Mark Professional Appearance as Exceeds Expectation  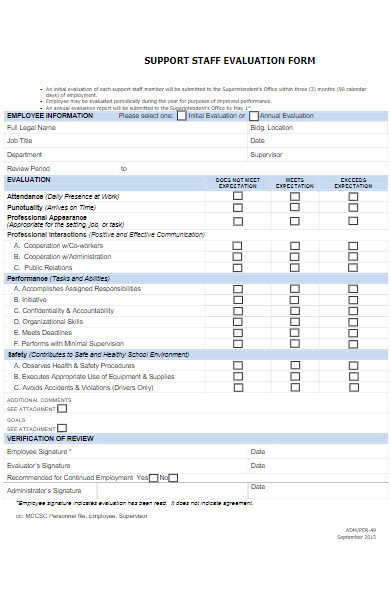point(353,221)
